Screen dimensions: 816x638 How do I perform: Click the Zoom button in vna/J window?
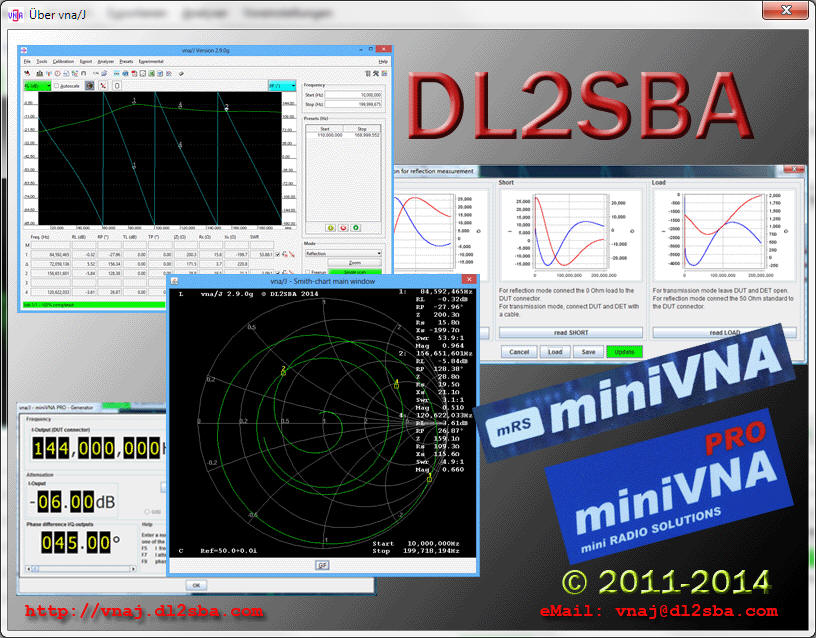tap(354, 263)
